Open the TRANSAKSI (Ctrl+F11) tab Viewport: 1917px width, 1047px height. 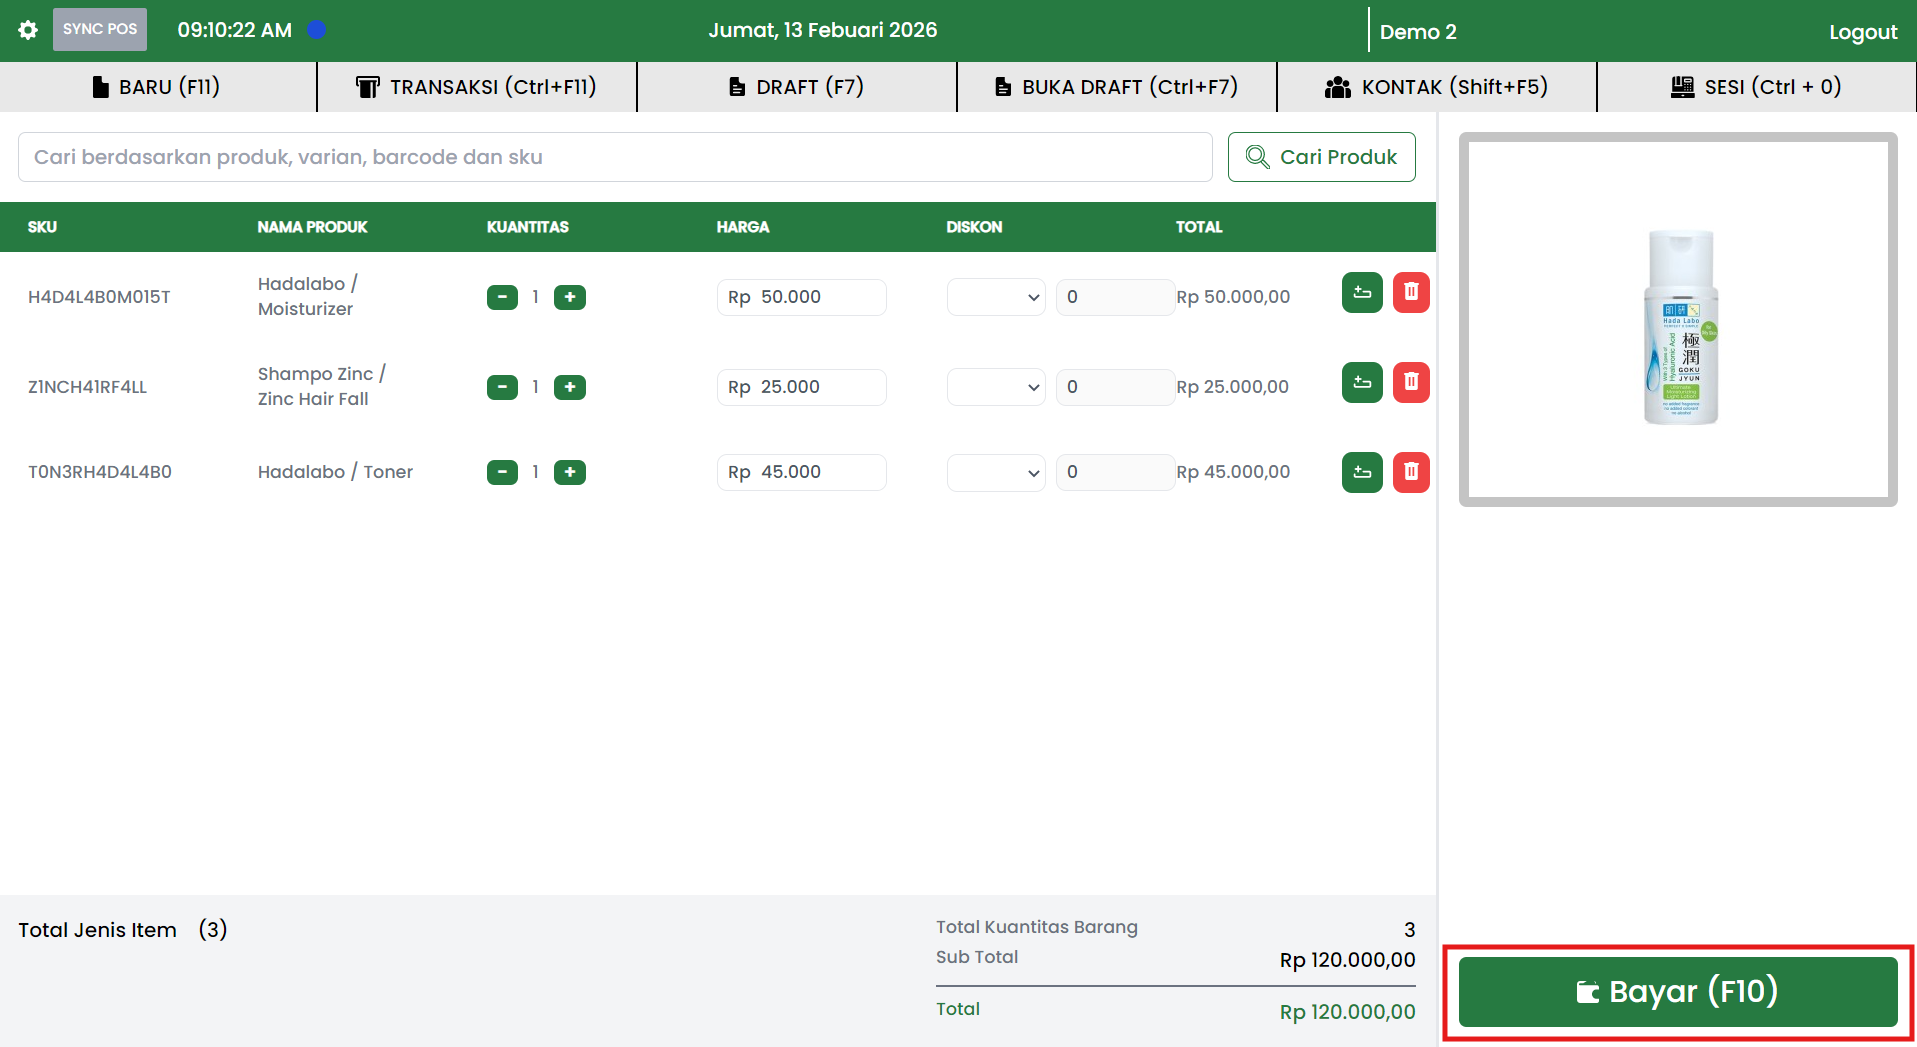[x=476, y=87]
